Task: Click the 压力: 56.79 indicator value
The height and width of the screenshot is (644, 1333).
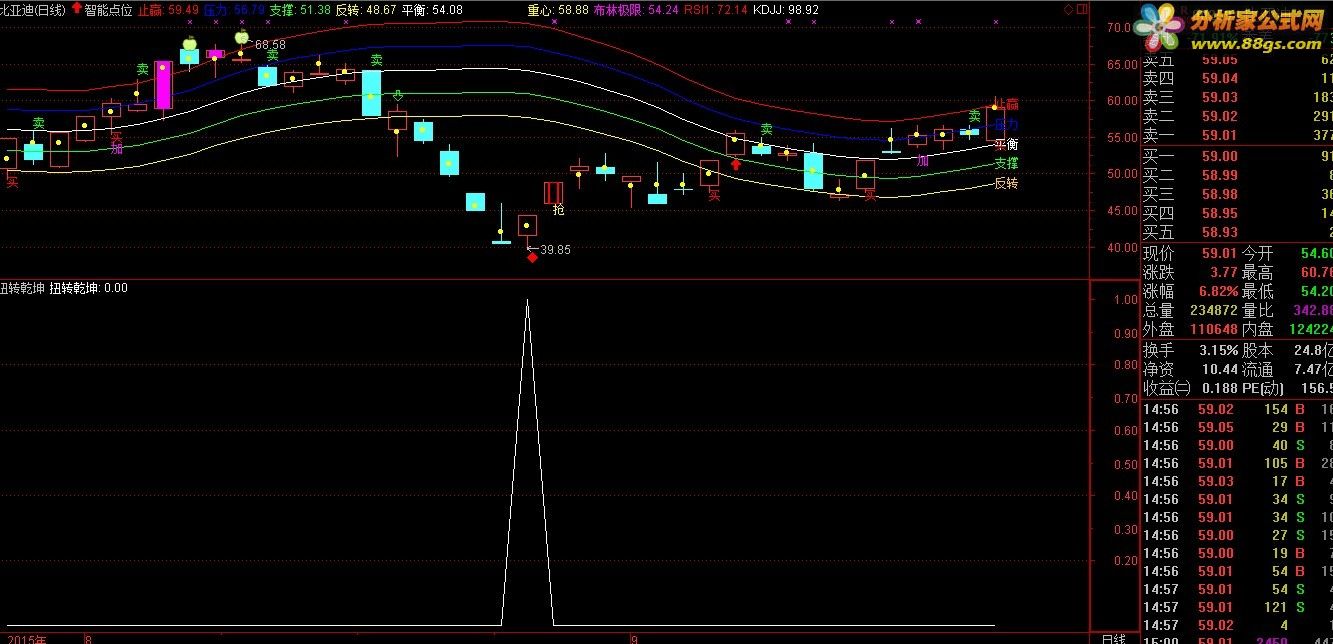Action: (x=234, y=10)
